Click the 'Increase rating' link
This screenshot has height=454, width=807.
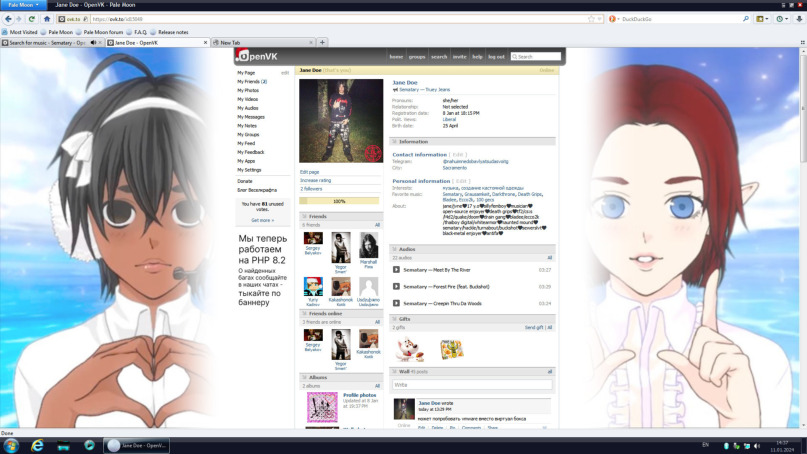point(316,180)
